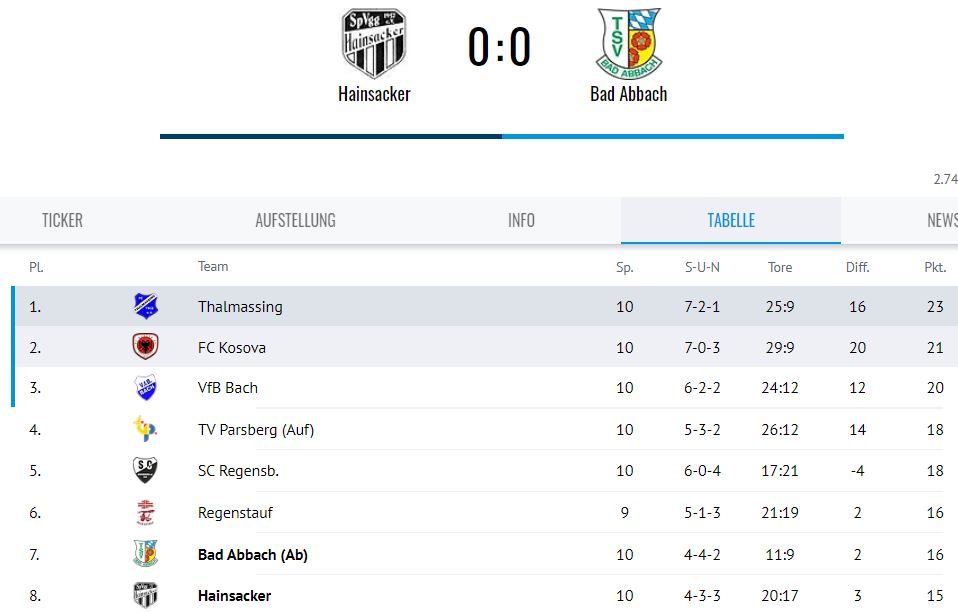Click the Regenstauf club logo
The image size is (958, 612).
pyautogui.click(x=145, y=512)
